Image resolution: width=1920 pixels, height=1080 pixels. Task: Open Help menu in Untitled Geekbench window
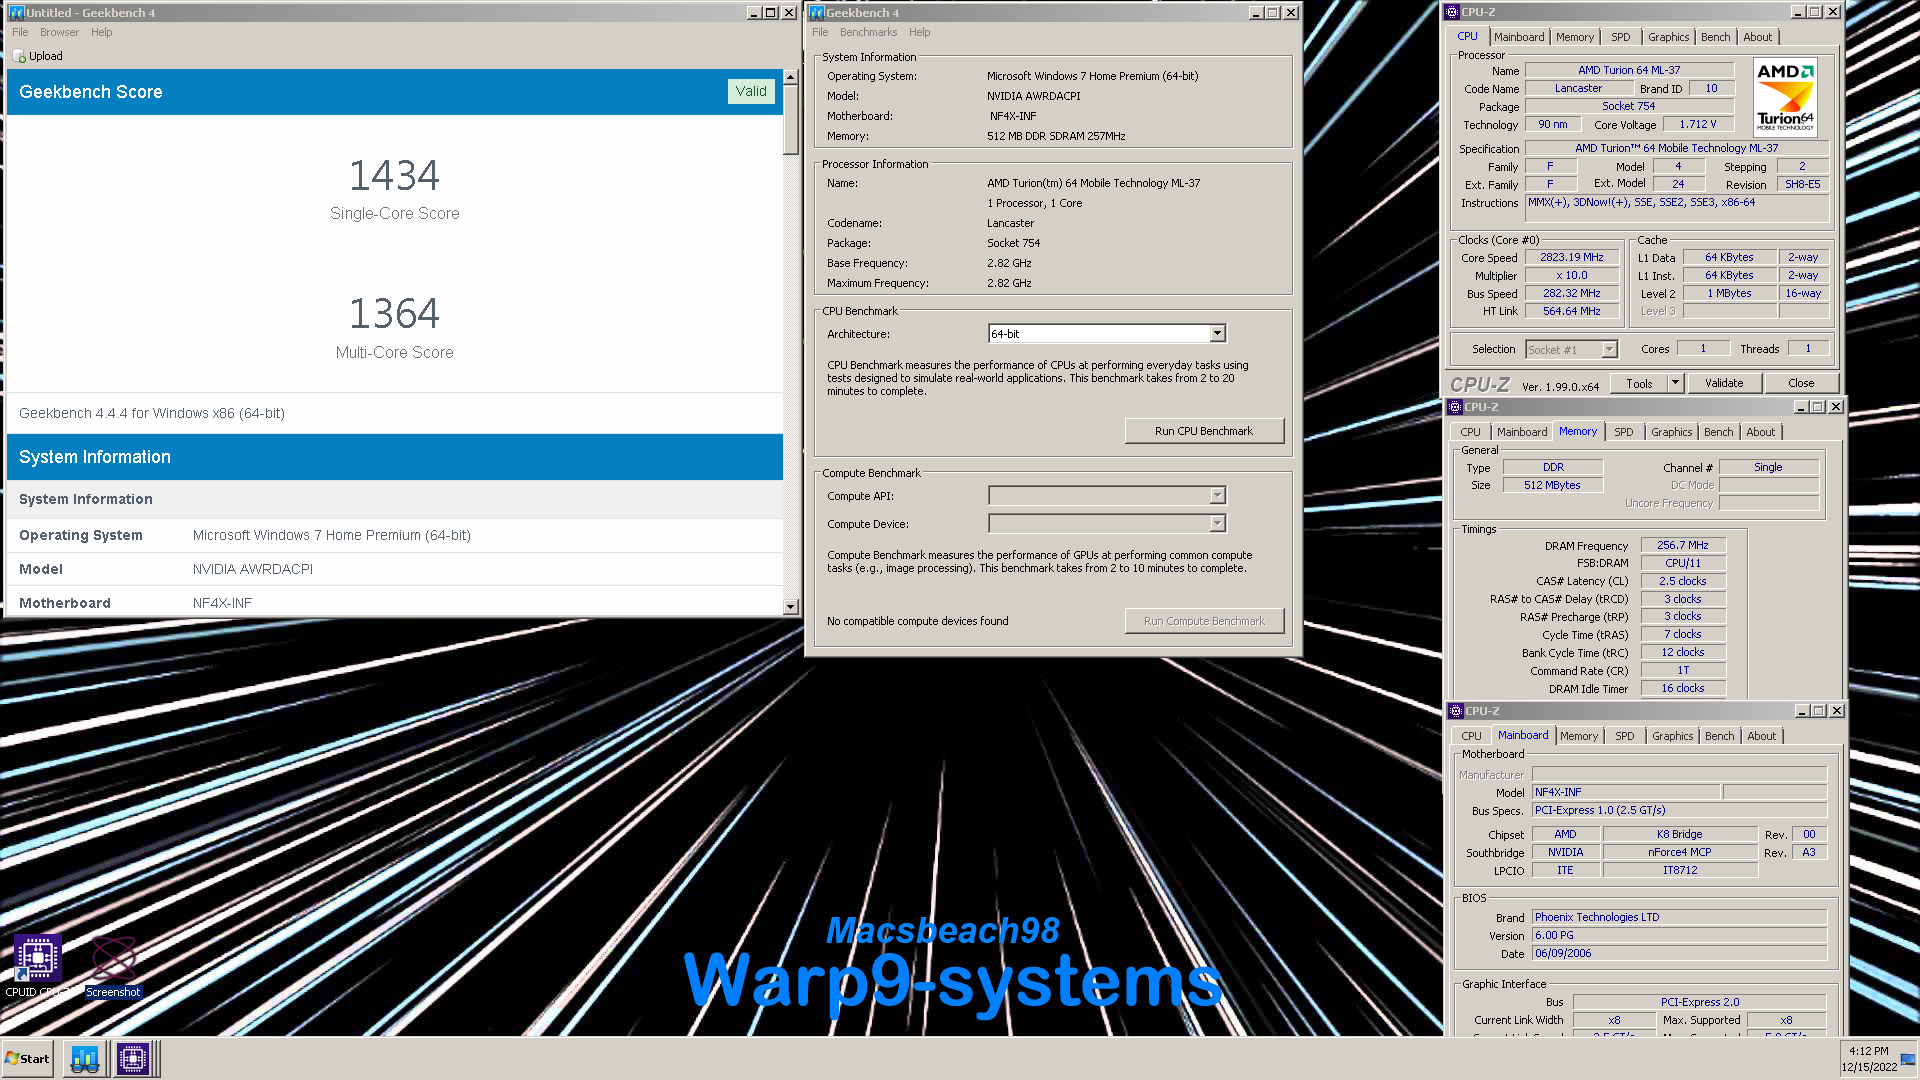[102, 32]
